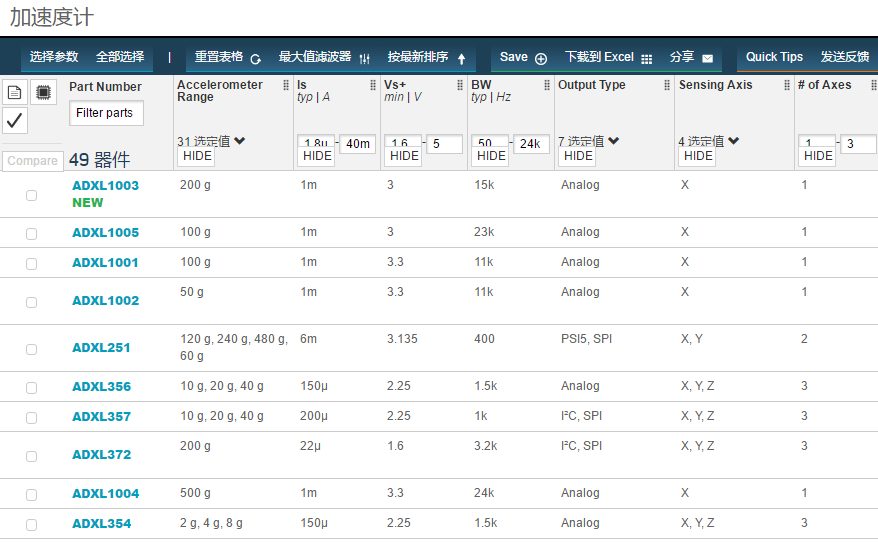
Task: Click 重置表格 in the toolbar
Action: [219, 57]
